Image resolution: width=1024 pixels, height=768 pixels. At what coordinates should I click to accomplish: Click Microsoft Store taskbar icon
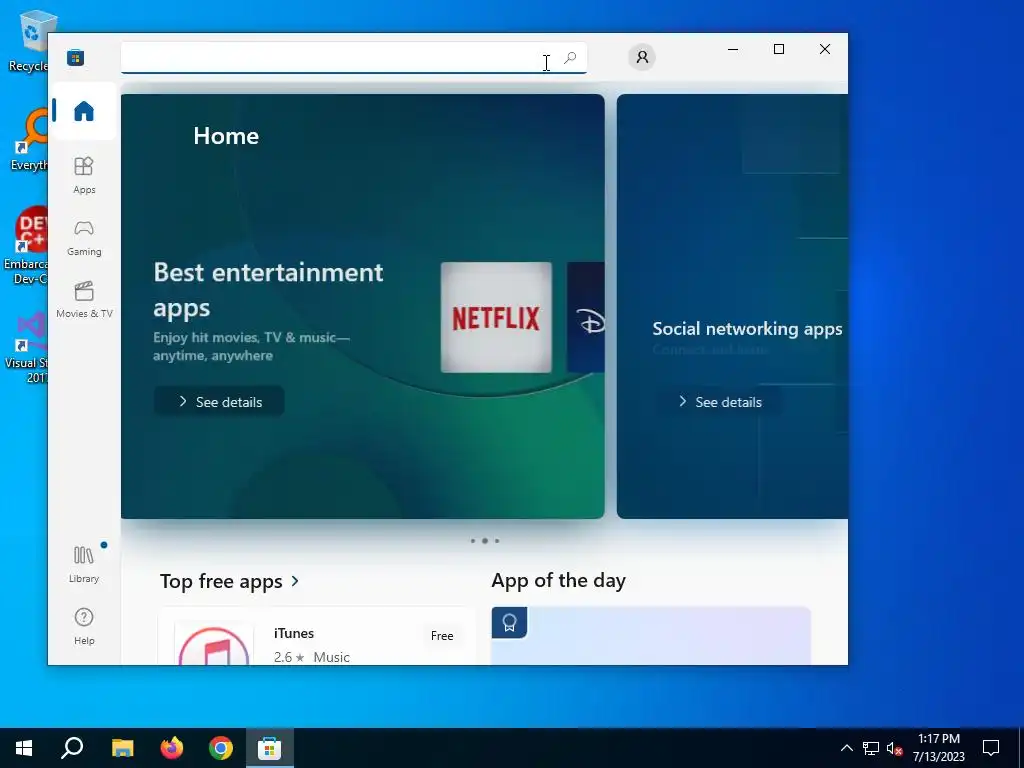click(270, 748)
